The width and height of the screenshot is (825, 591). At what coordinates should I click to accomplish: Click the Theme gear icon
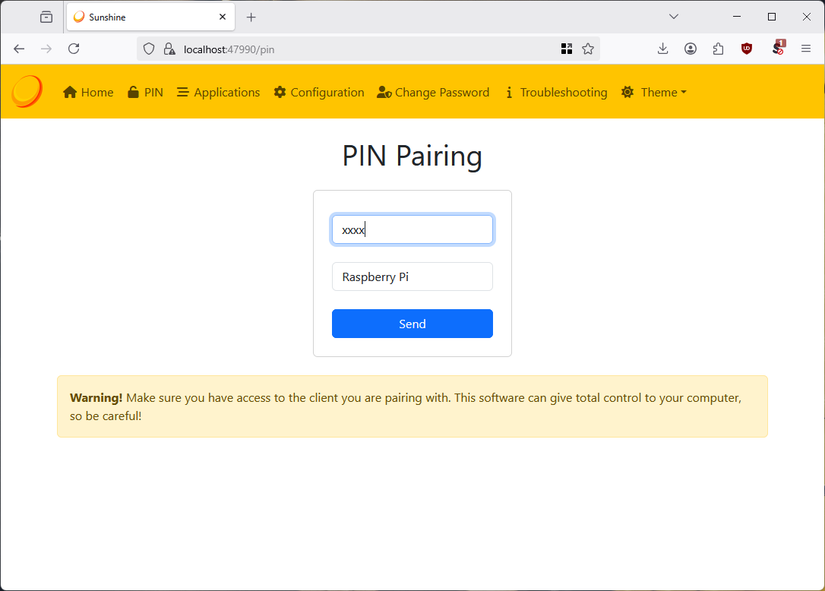coord(628,92)
